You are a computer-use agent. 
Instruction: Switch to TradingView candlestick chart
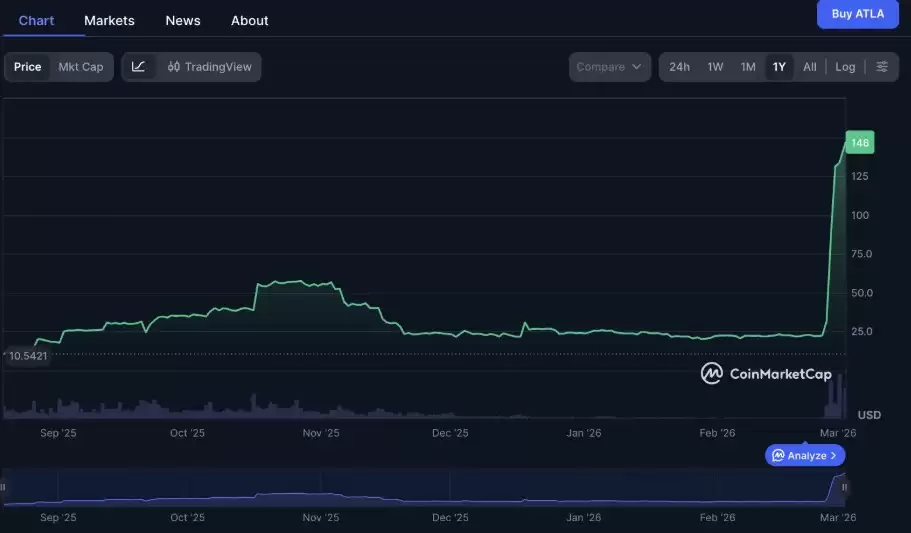pyautogui.click(x=210, y=67)
